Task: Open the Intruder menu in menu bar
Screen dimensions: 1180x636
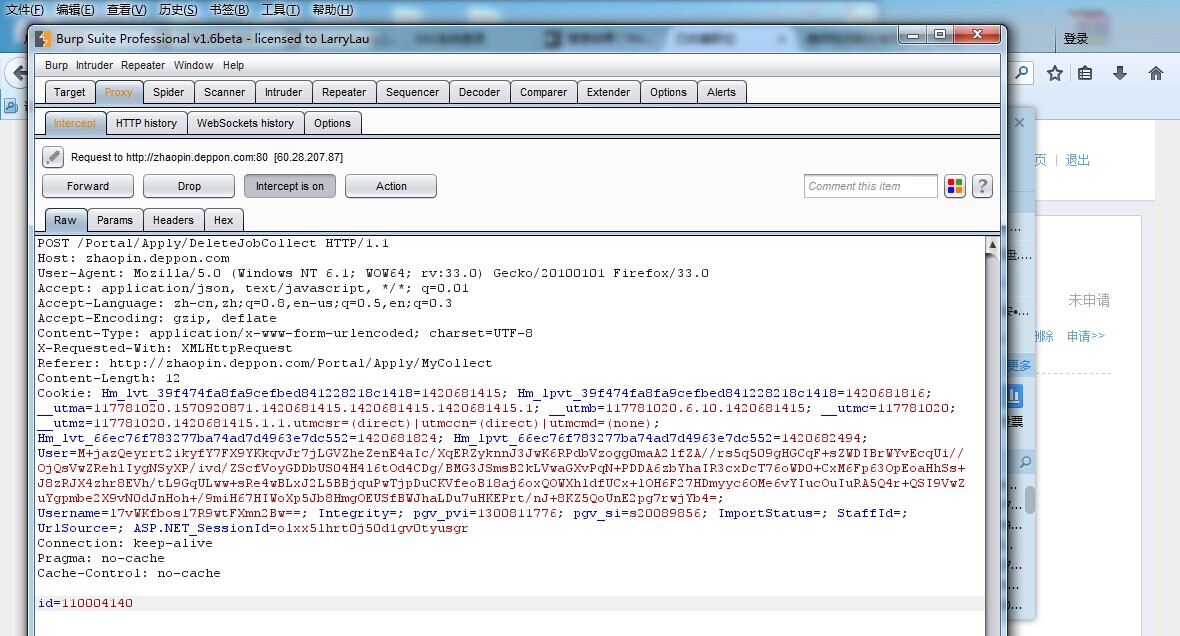Action: click(94, 65)
